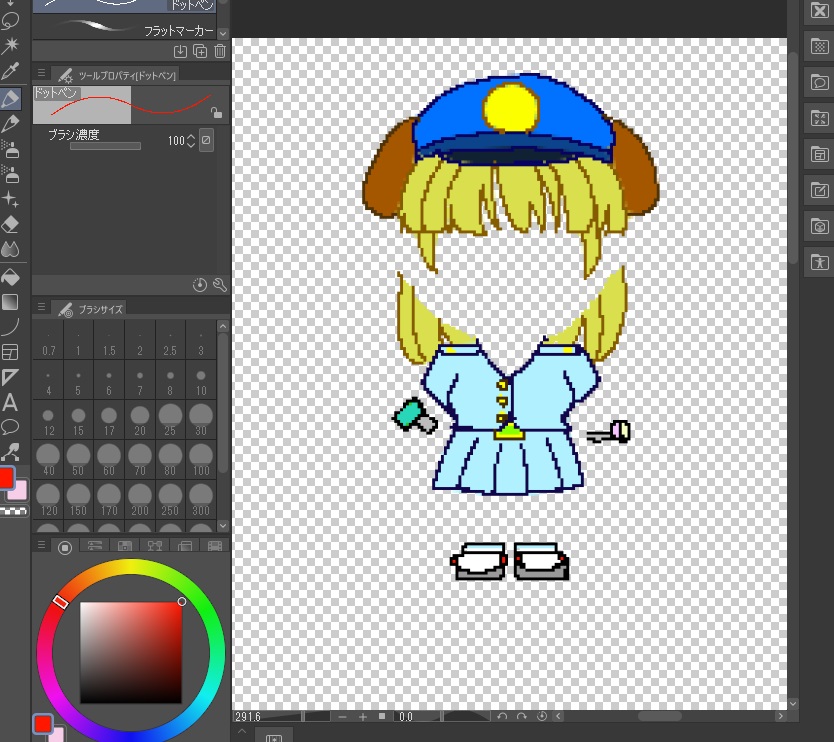
Task: Switch to the color wheel tab
Action: tap(65, 547)
